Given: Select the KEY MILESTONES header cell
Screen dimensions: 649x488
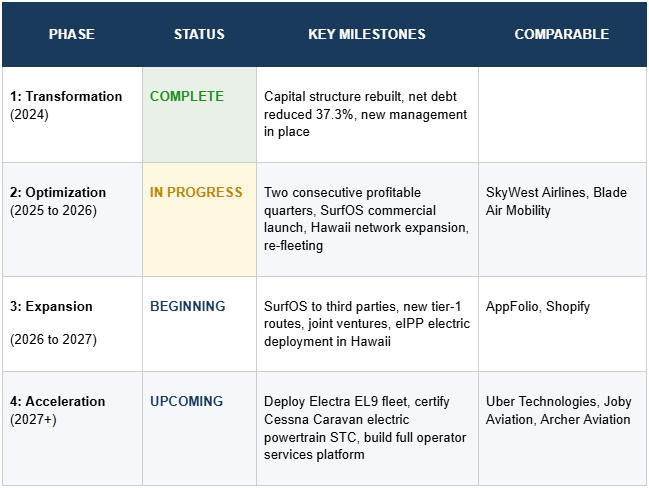Looking at the screenshot, I should pos(367,34).
